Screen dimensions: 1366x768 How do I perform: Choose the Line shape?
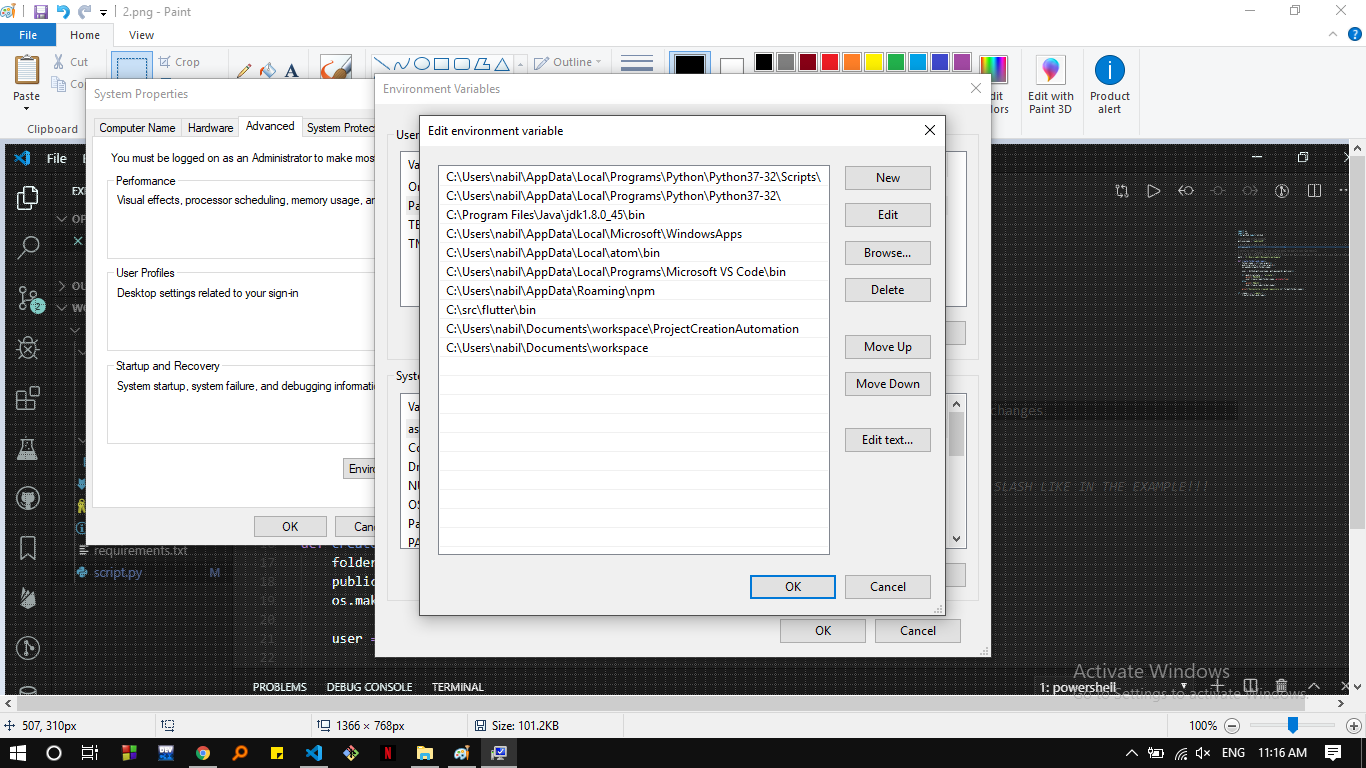tap(383, 63)
